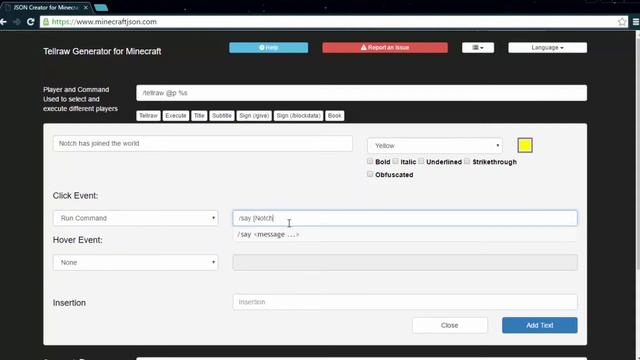Screen dimensions: 640x360
Task: Expand the Run Command click event dropdown
Action: click(136, 218)
